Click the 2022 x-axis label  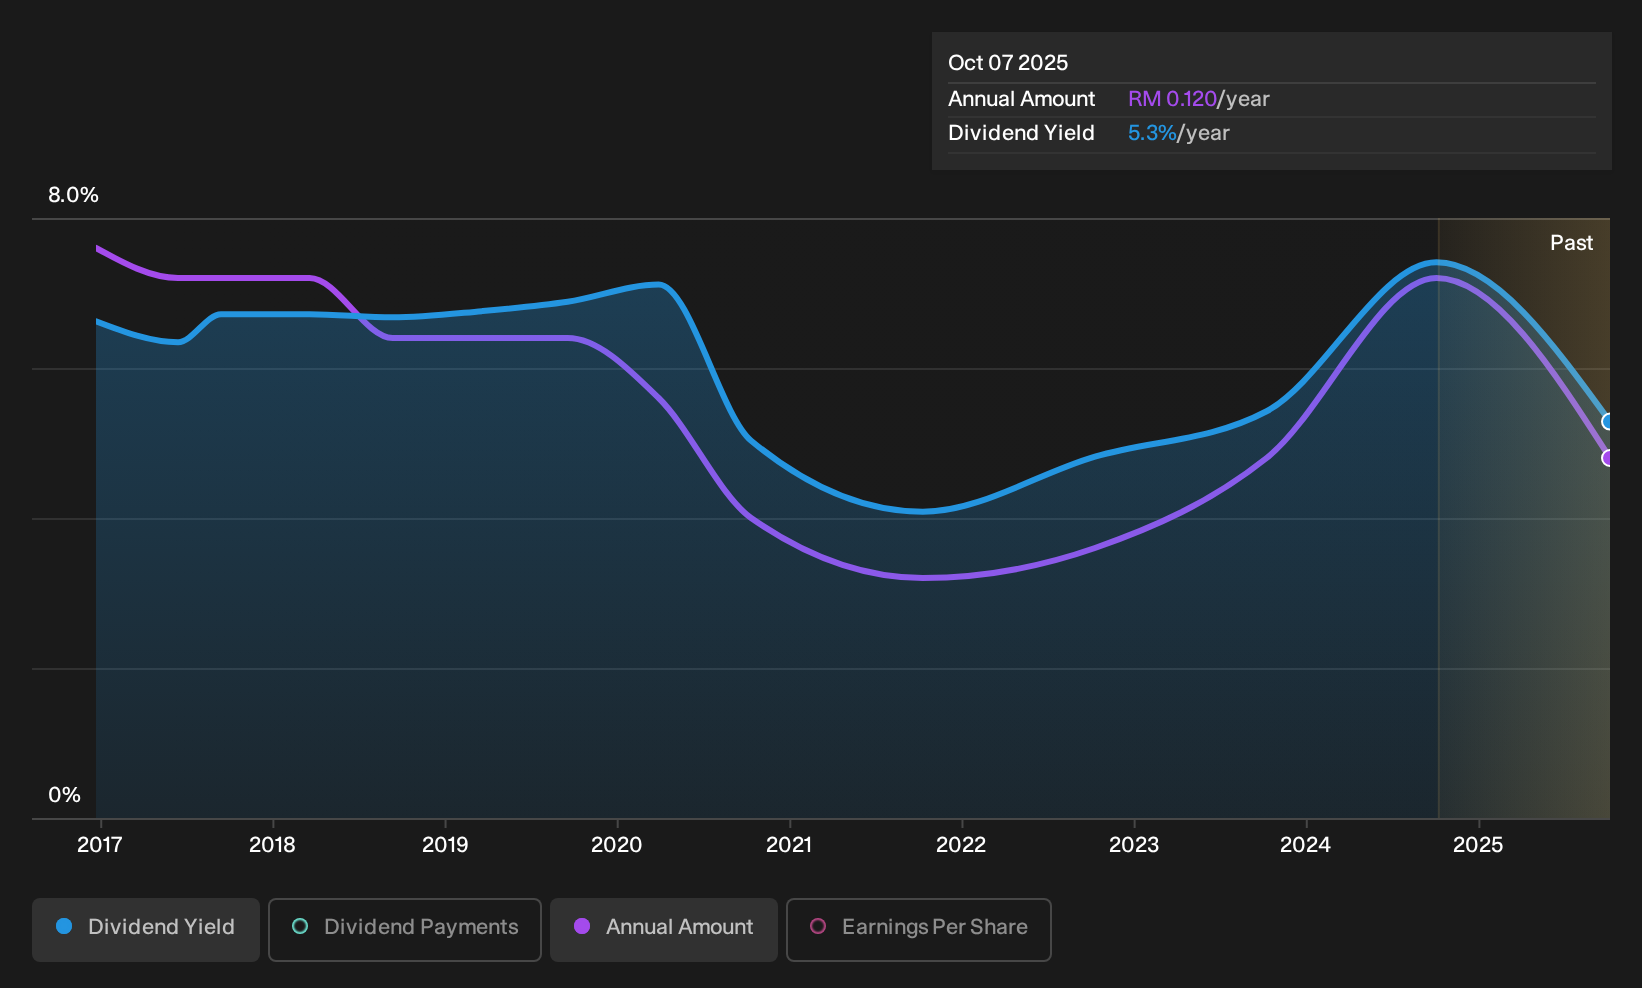tap(961, 845)
